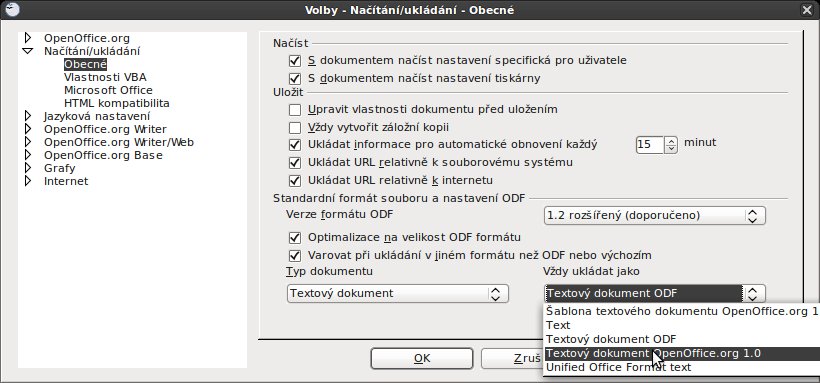Select the Microsoft Office tree item
The width and height of the screenshot is (820, 383).
pos(108,91)
